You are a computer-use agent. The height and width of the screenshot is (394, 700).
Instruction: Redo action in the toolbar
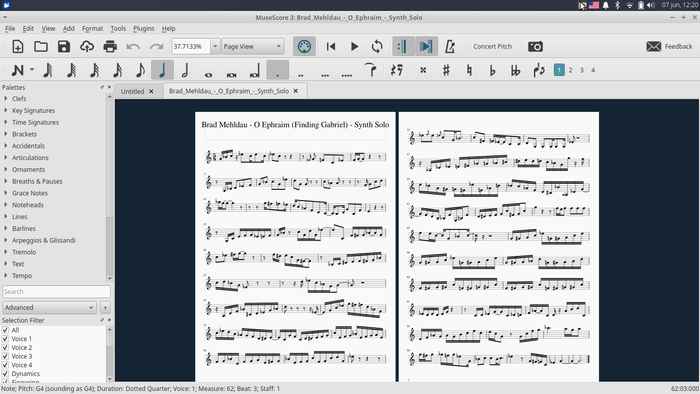[156, 46]
